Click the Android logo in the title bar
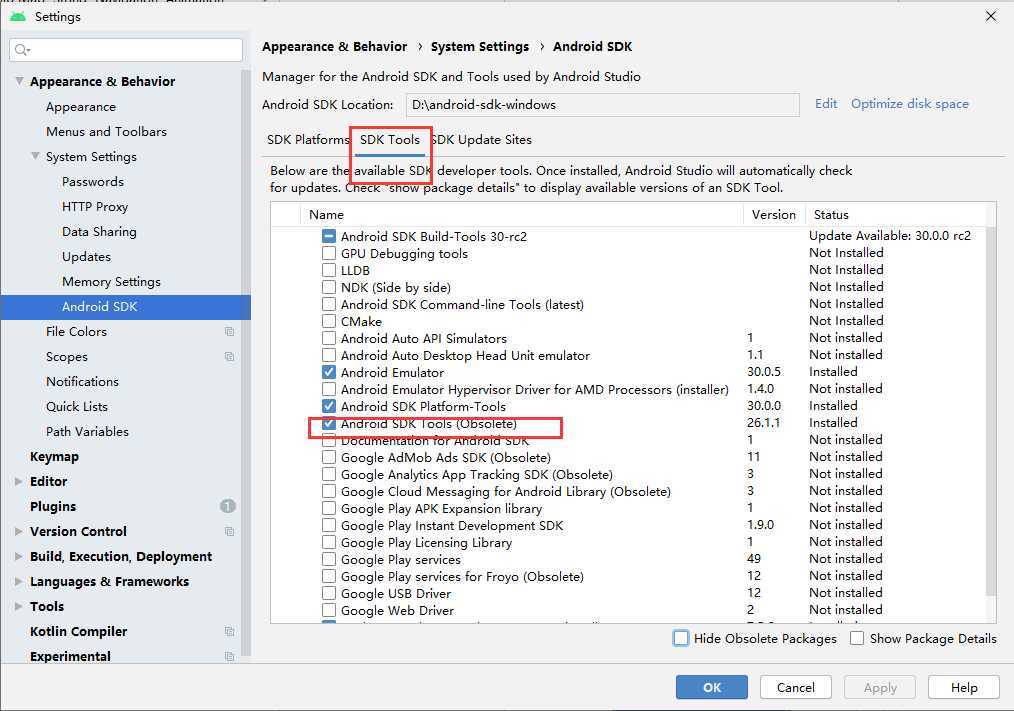Screen dimensions: 1014x711 click(17, 16)
